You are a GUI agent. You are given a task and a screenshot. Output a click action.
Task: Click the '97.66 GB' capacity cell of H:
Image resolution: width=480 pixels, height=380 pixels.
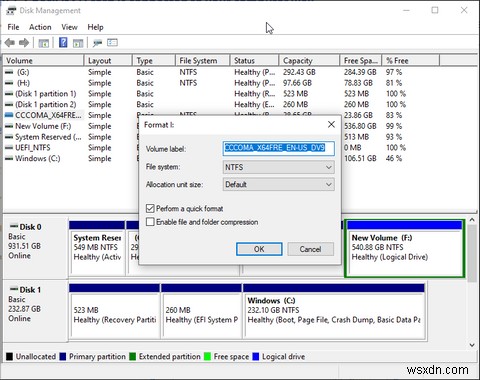click(x=297, y=83)
